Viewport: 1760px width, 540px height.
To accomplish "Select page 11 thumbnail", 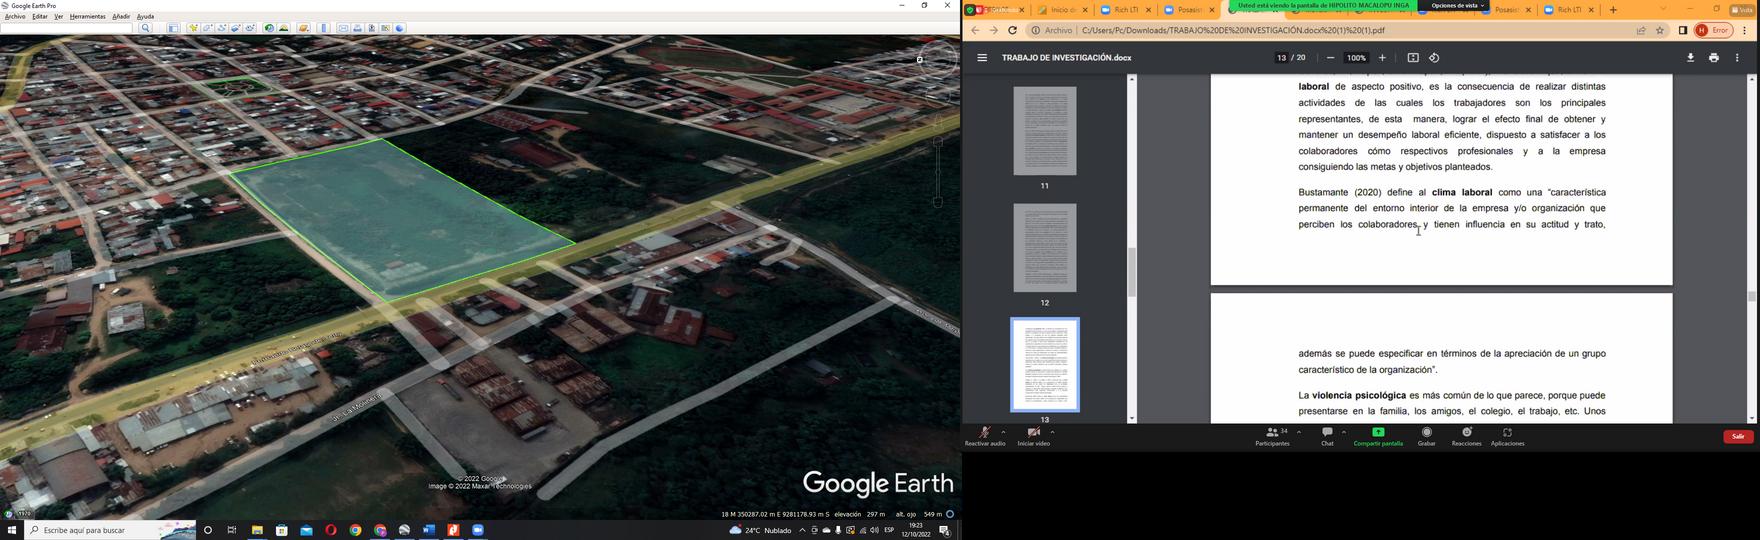I will tap(1045, 131).
